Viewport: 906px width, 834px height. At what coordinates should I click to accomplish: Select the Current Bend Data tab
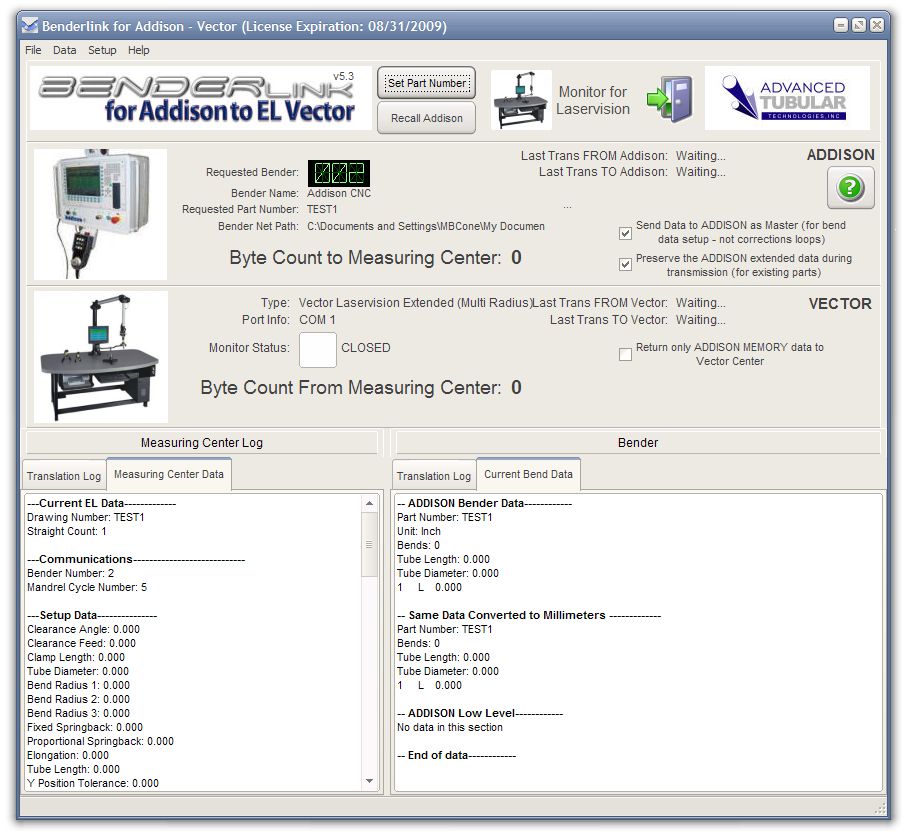point(528,474)
